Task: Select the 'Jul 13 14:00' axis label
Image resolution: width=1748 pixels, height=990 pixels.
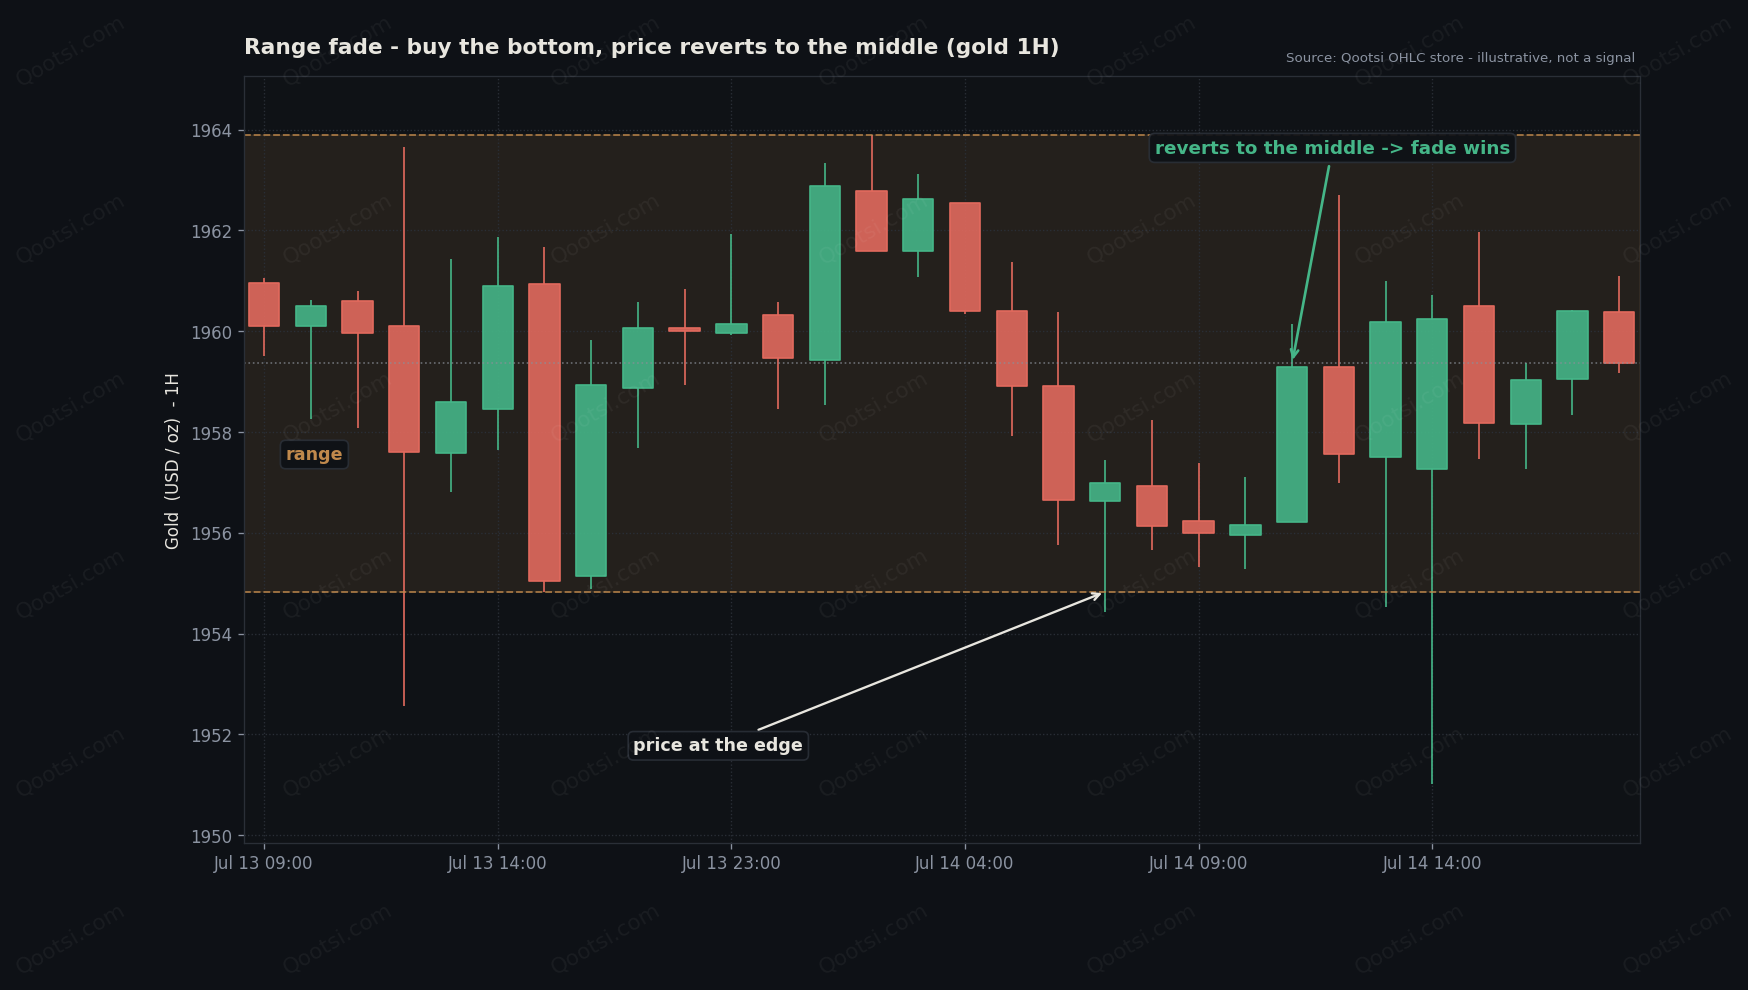Action: point(497,863)
